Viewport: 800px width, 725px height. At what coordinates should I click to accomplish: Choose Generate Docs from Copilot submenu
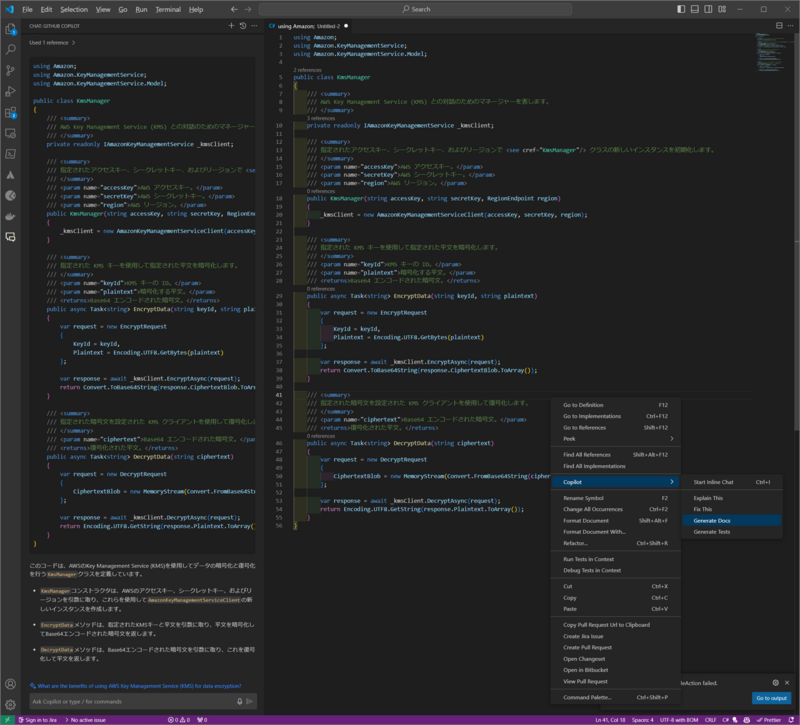[732, 520]
